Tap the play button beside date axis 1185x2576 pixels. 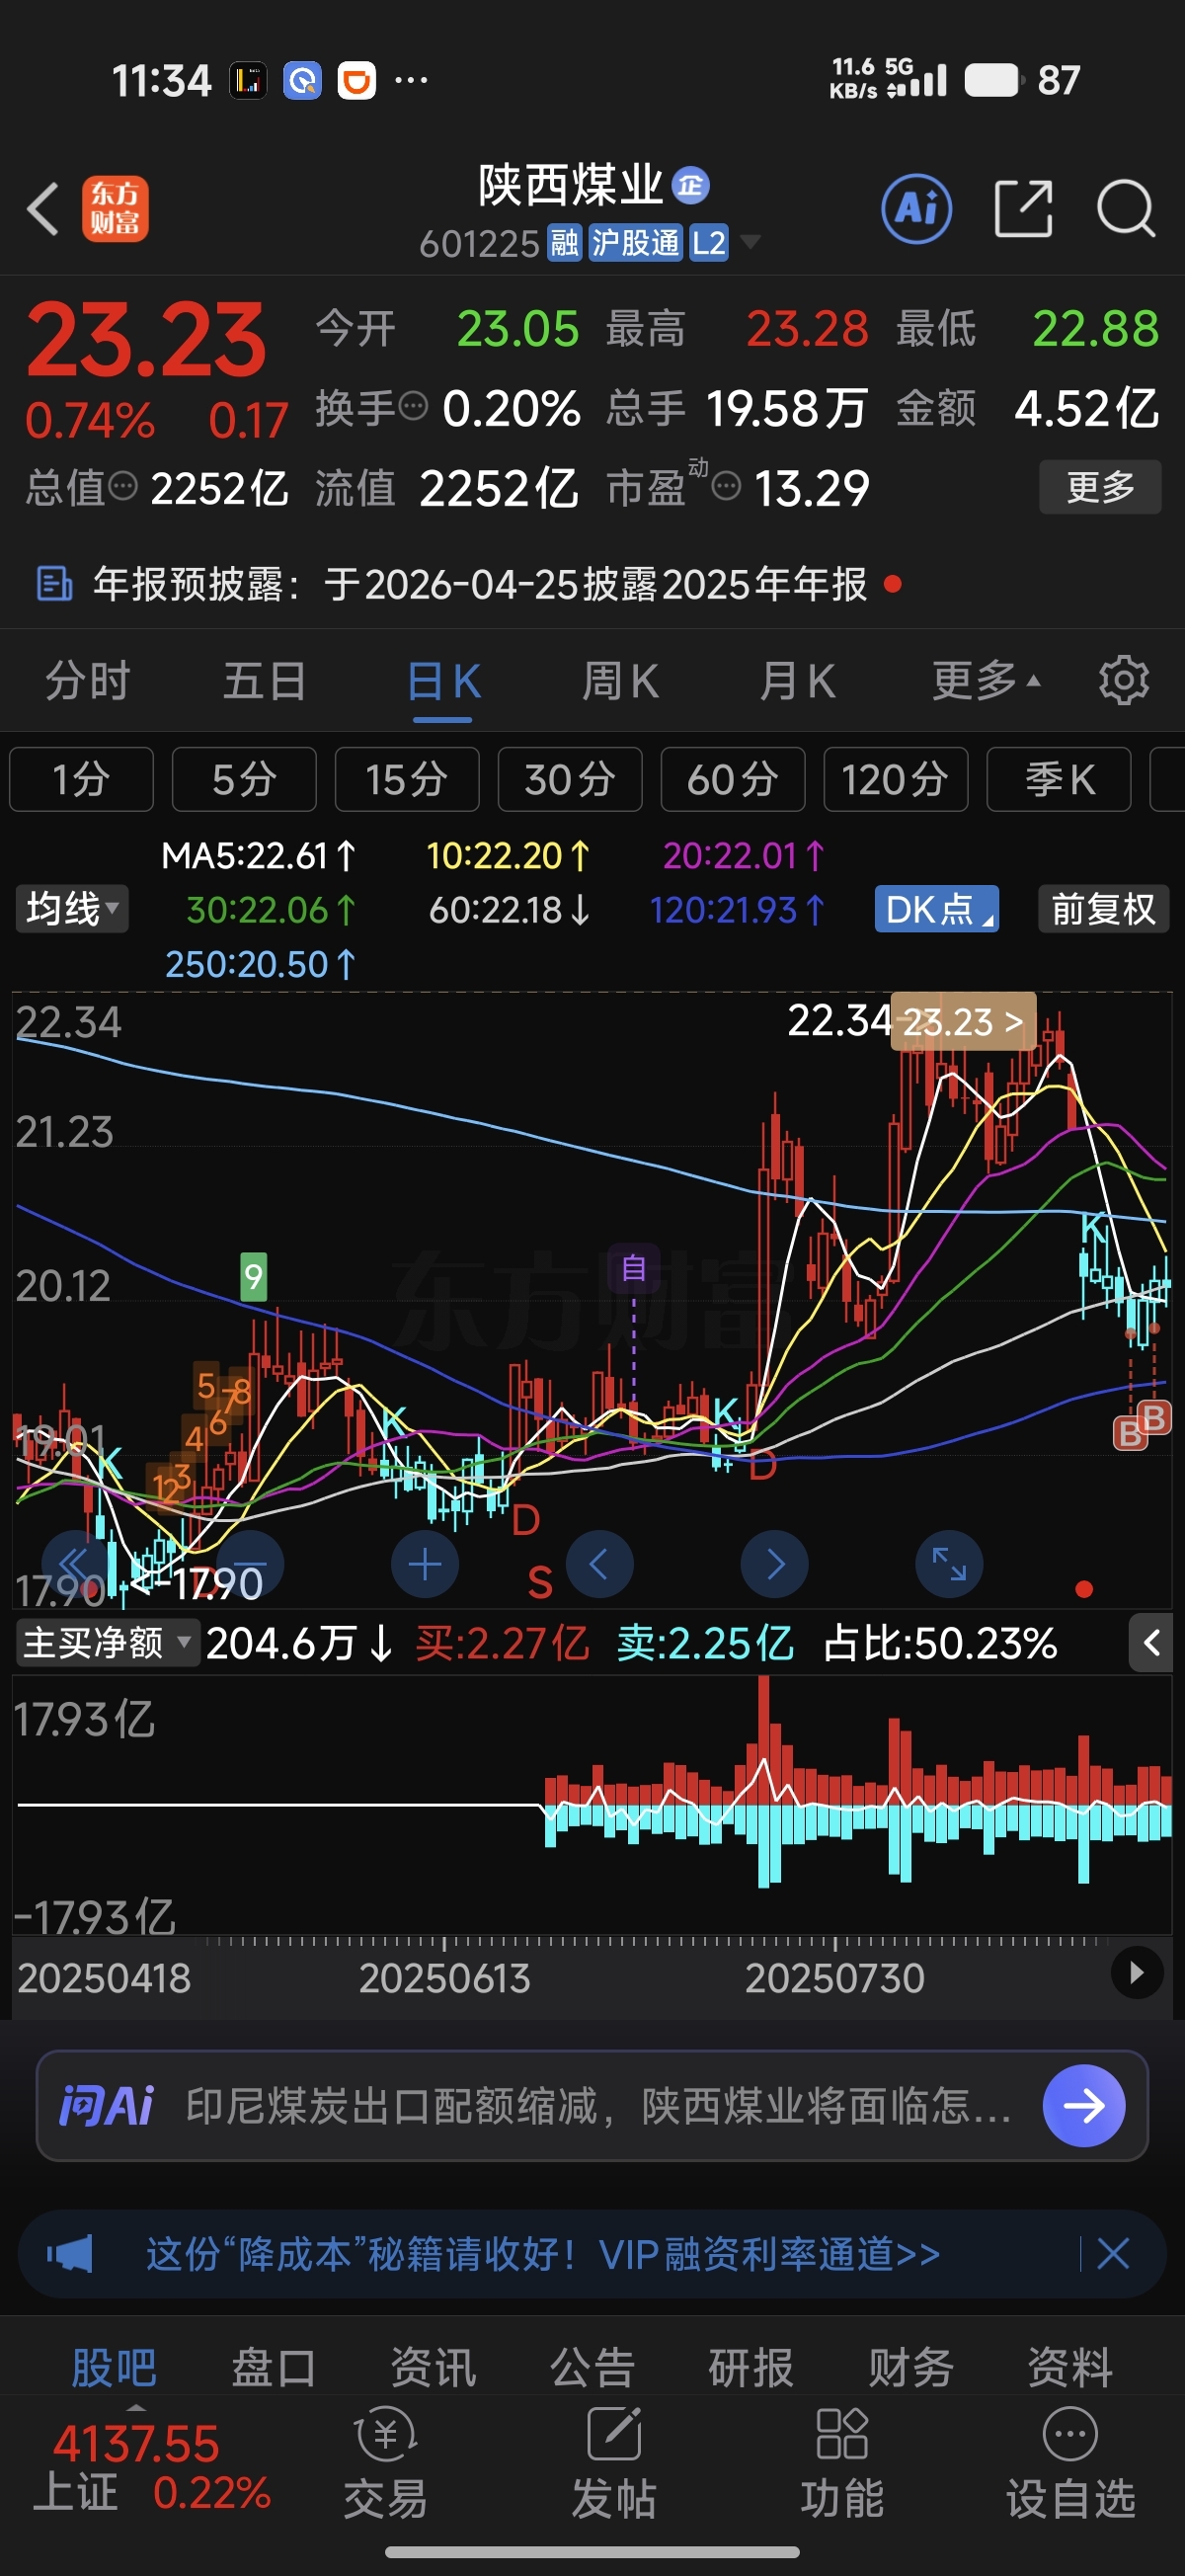(x=1137, y=1973)
